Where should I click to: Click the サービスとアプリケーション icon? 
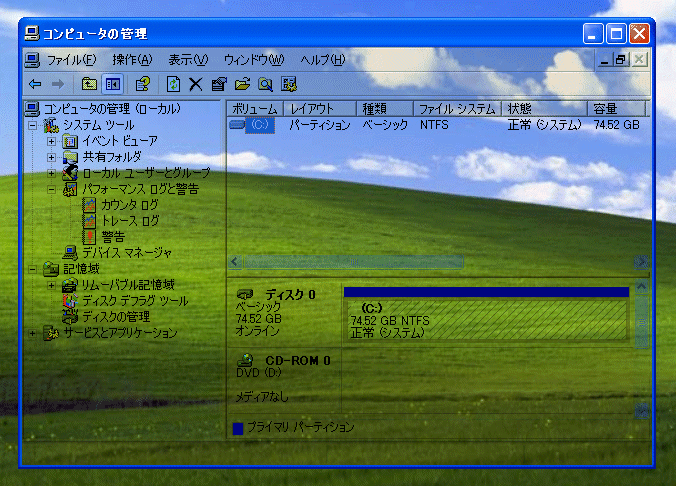51,333
